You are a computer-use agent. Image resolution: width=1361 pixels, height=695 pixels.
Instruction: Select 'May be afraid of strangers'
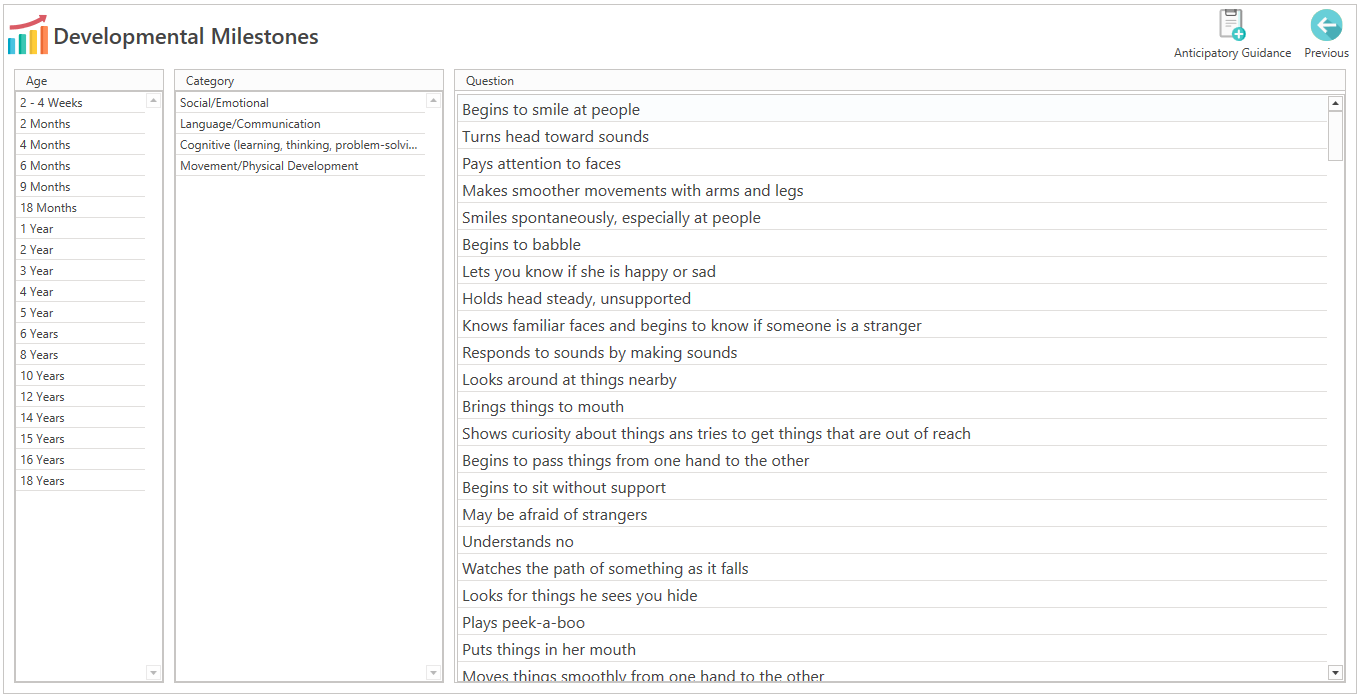pyautogui.click(x=893, y=514)
